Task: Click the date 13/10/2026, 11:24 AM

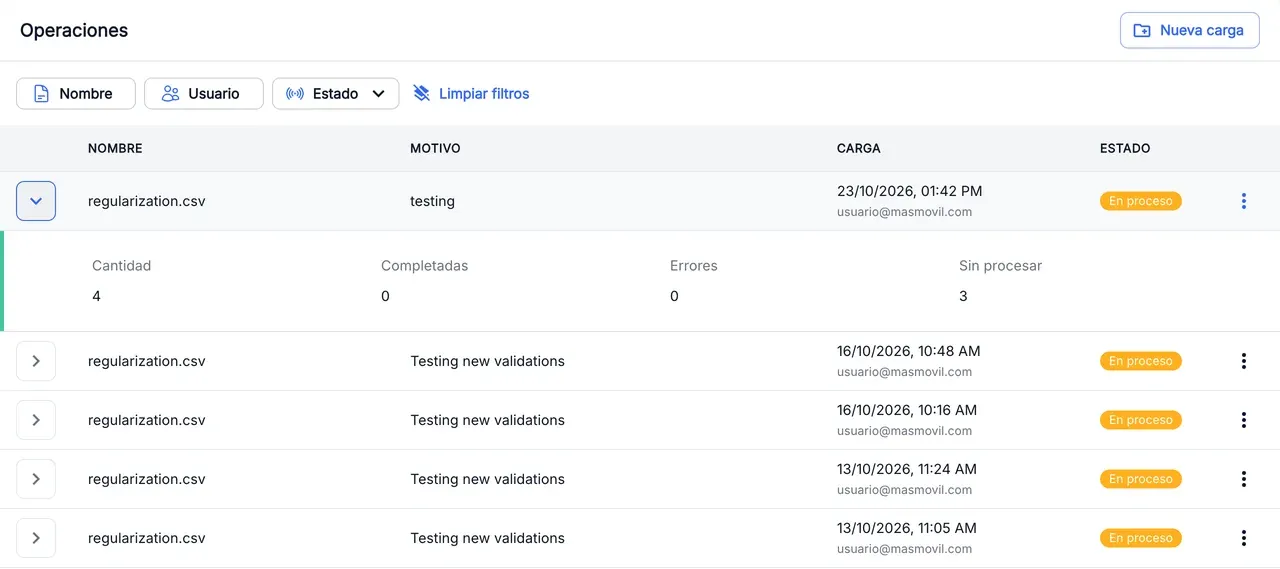Action: 907,469
